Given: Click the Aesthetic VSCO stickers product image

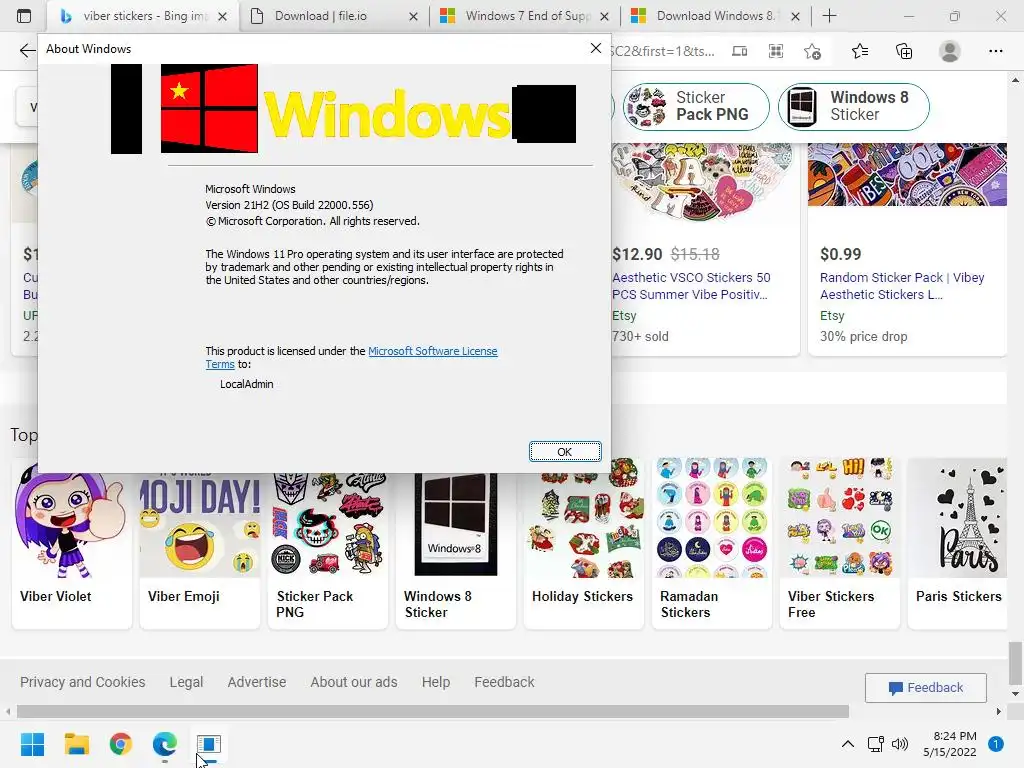Looking at the screenshot, I should 703,181.
